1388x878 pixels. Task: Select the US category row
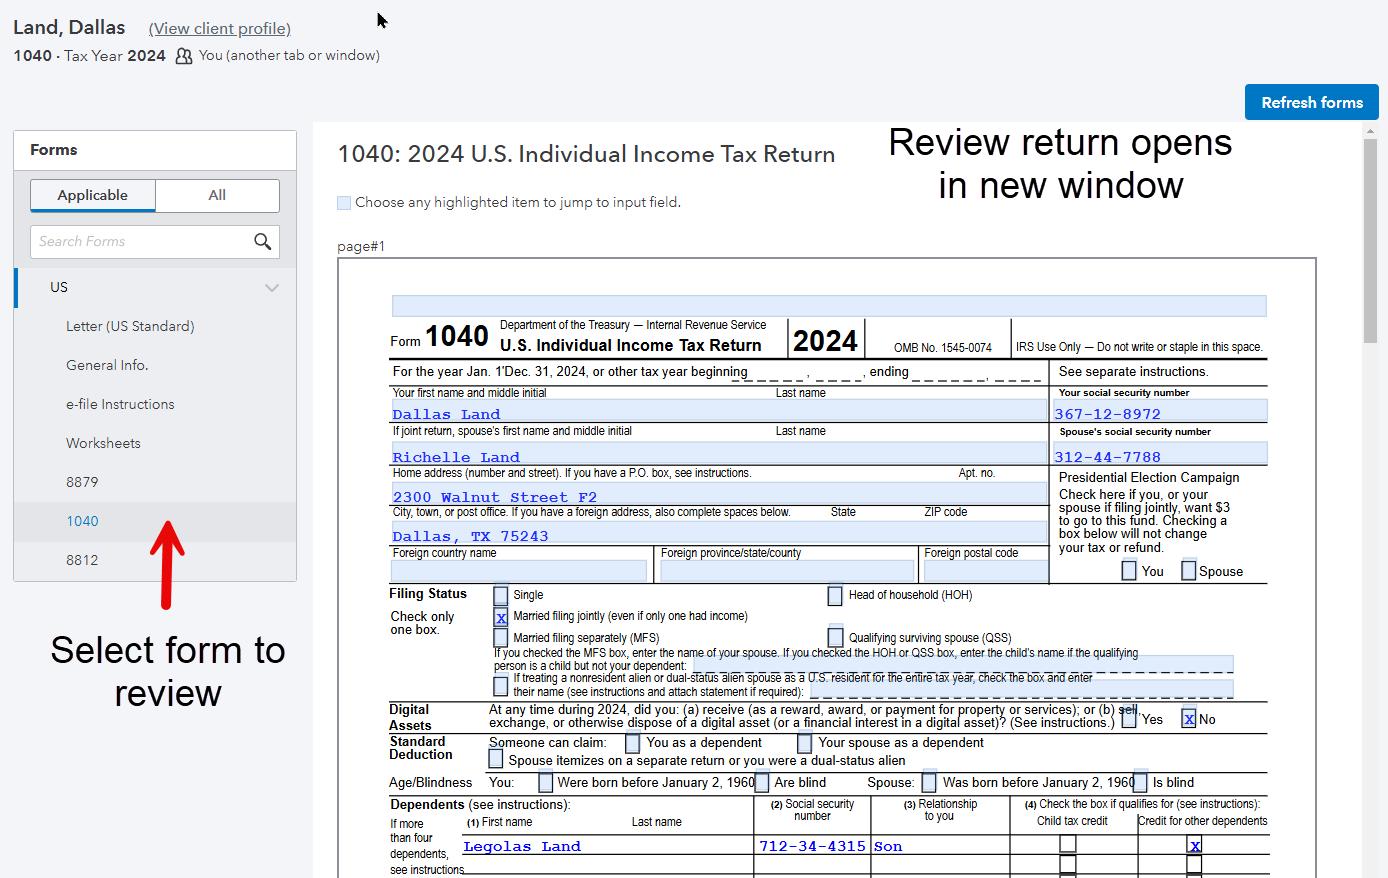pyautogui.click(x=155, y=287)
